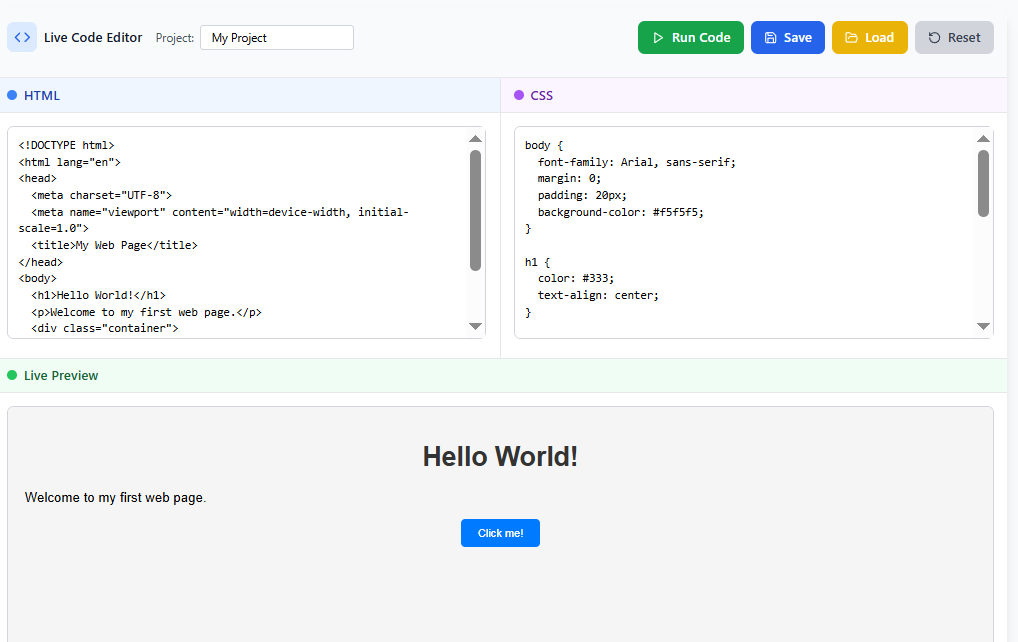
Task: Save the current project
Action: pyautogui.click(x=787, y=37)
